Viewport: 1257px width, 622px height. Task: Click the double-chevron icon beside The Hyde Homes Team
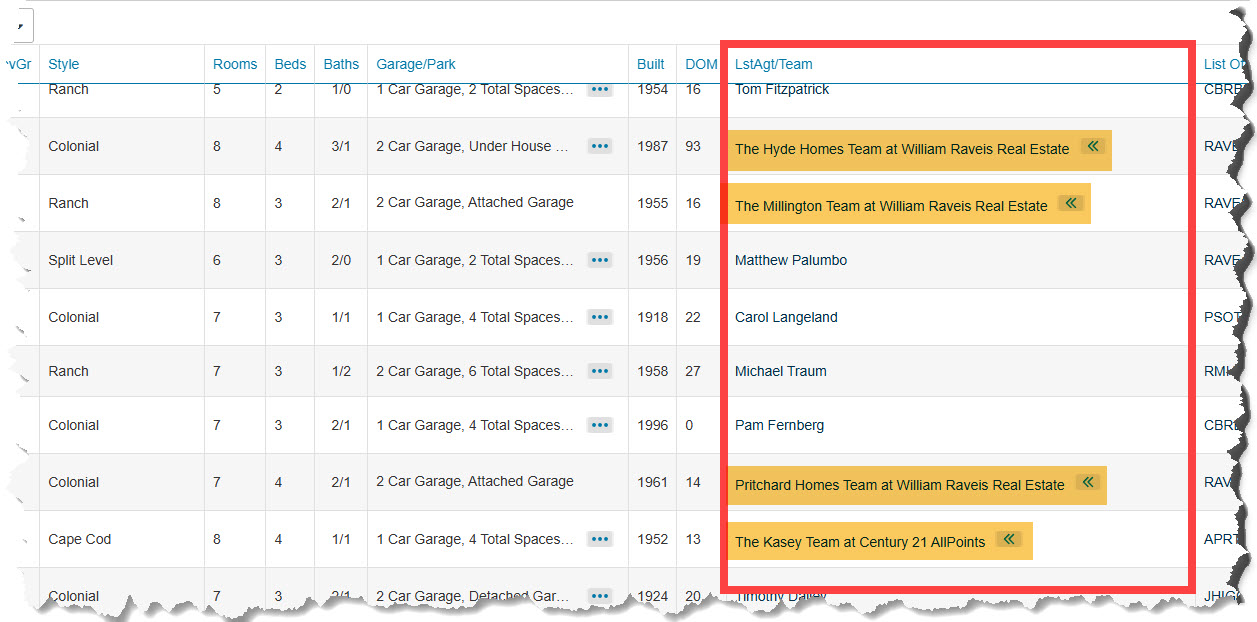[1091, 146]
